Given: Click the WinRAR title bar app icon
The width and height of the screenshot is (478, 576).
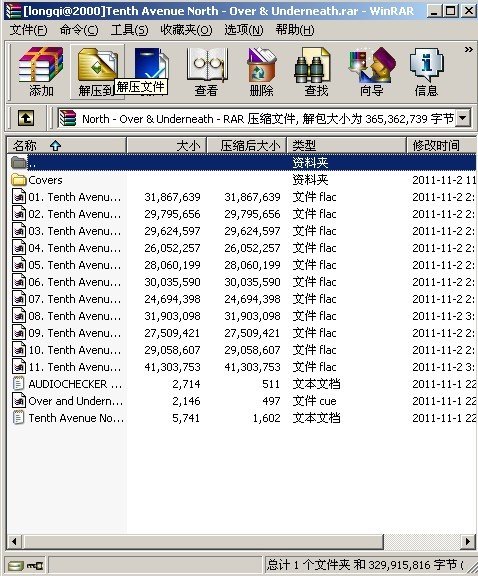Looking at the screenshot, I should tap(13, 10).
